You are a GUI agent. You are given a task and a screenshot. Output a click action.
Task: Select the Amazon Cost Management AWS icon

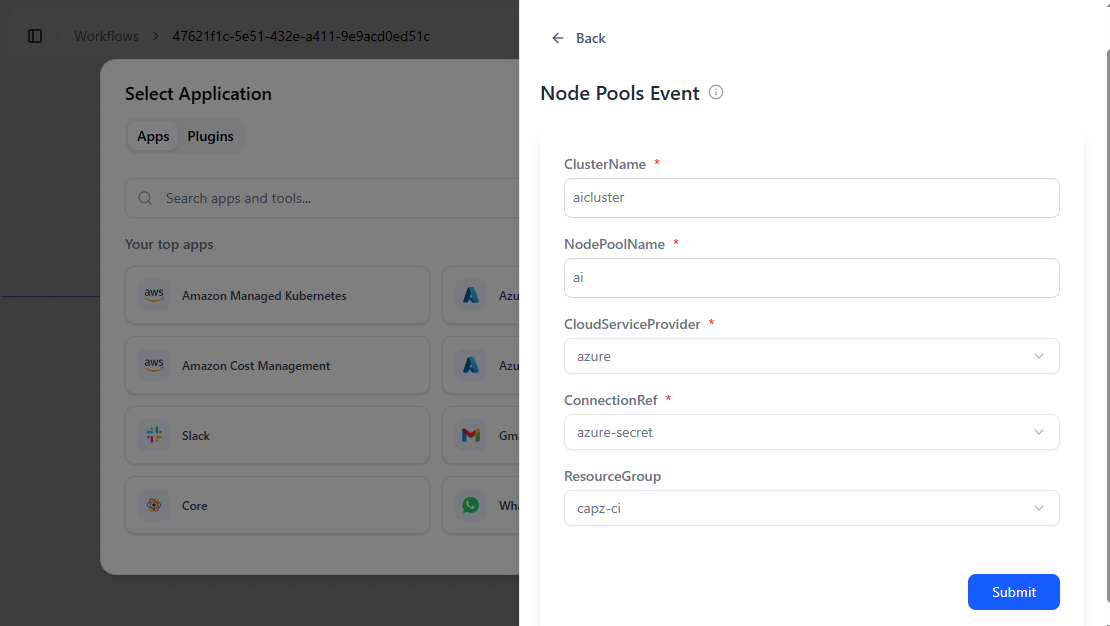(154, 365)
